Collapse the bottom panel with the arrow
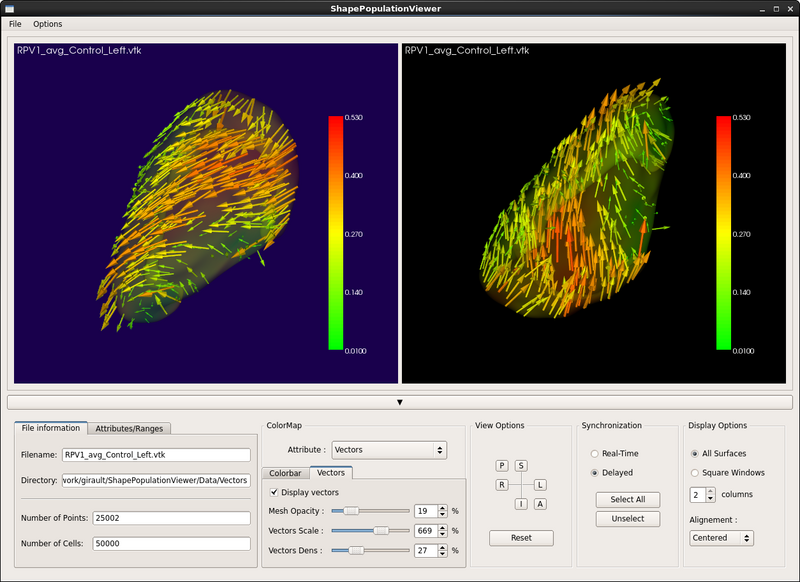The image size is (800, 582). pos(399,401)
